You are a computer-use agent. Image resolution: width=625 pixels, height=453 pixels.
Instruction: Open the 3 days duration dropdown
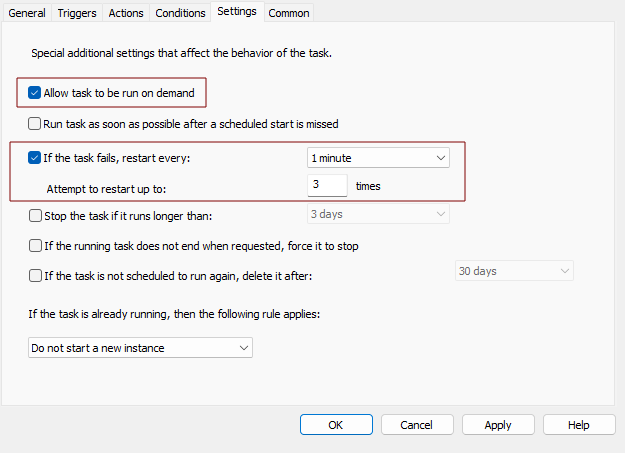(378, 214)
